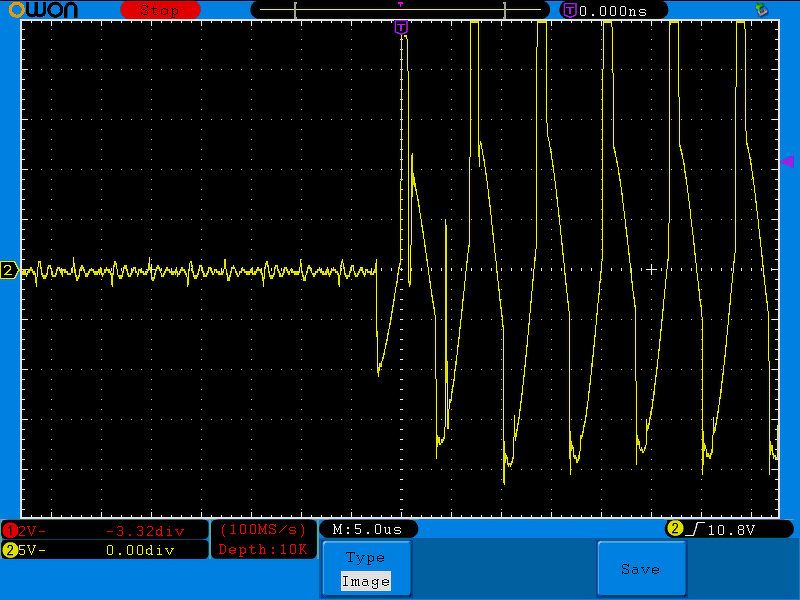Click the horizontal trigger position readout 0.000ns

tap(613, 11)
